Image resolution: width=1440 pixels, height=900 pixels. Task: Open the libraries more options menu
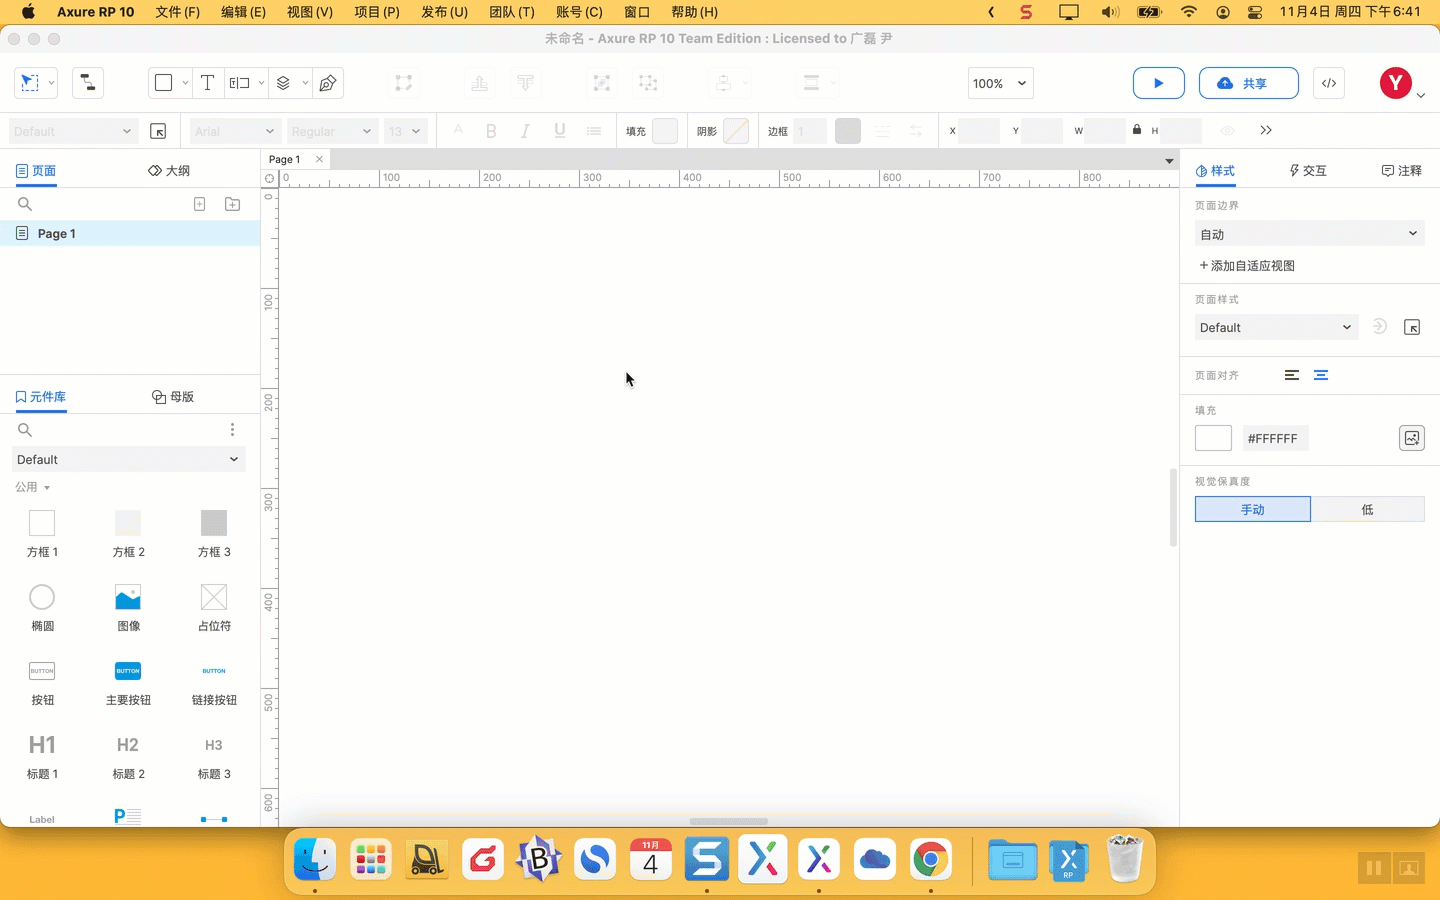pos(232,430)
